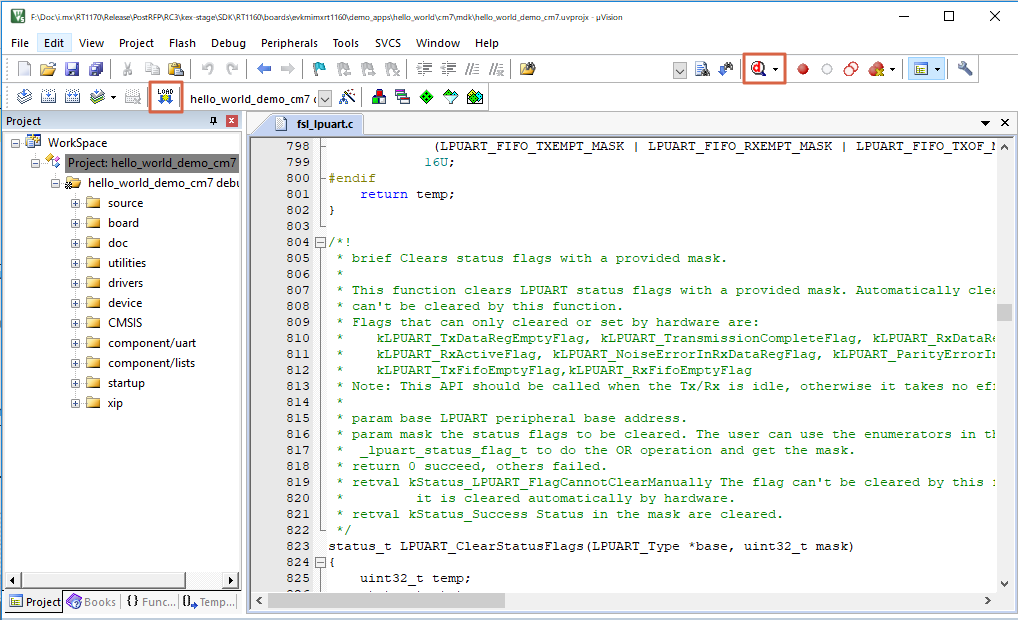
Task: Insert breakpoint with red circle icon
Action: pos(803,69)
